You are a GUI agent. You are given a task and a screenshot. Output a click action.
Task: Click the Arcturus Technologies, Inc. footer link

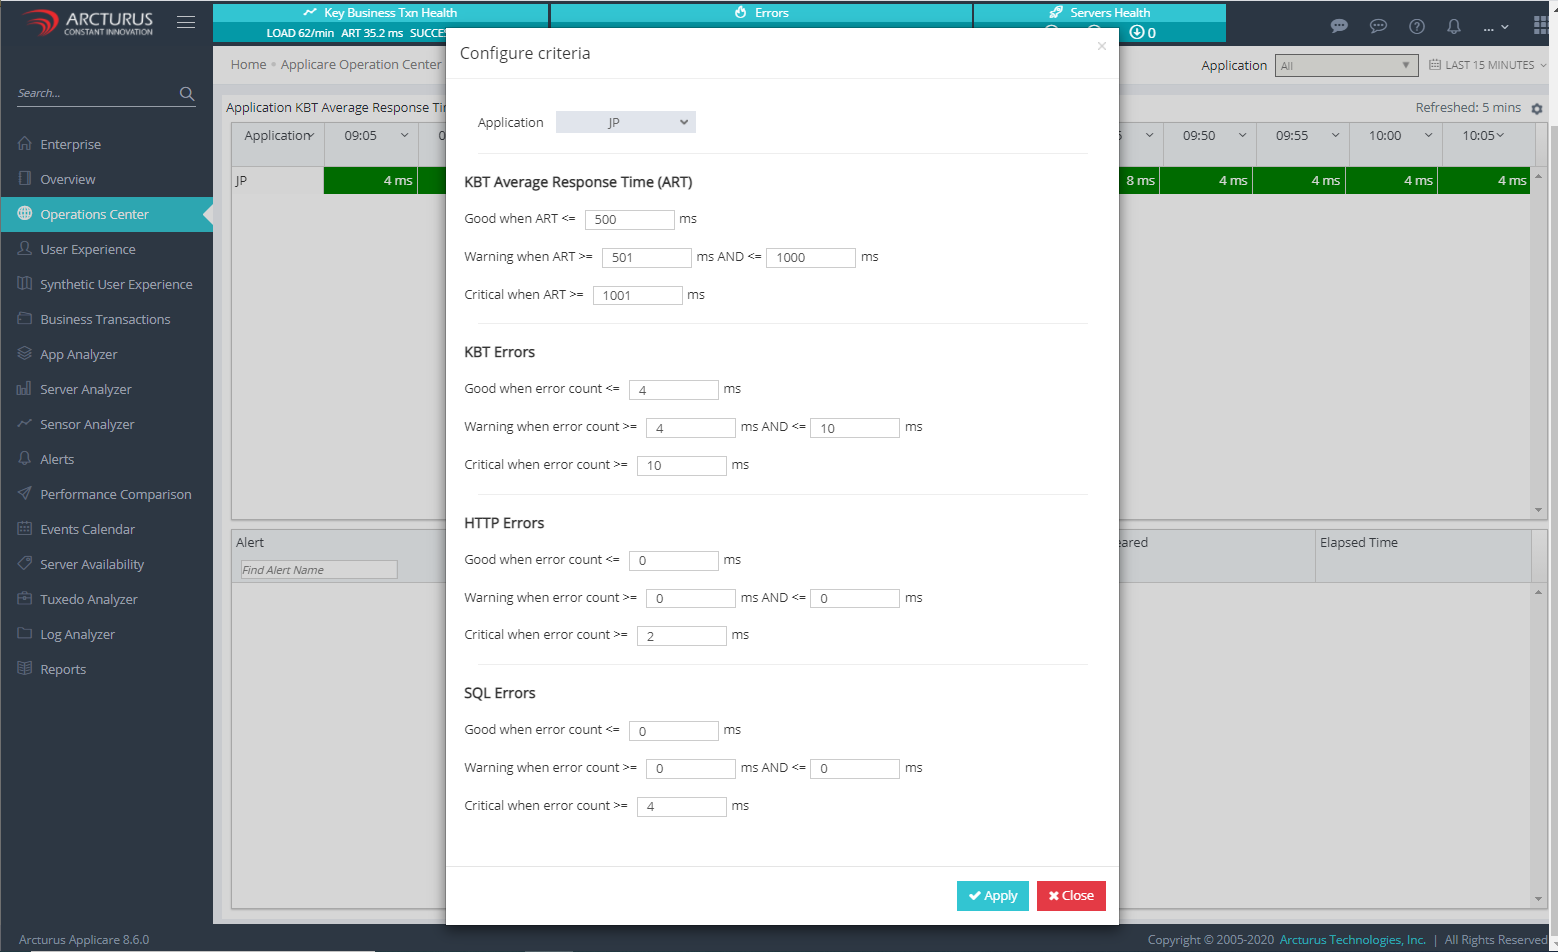click(x=1352, y=939)
